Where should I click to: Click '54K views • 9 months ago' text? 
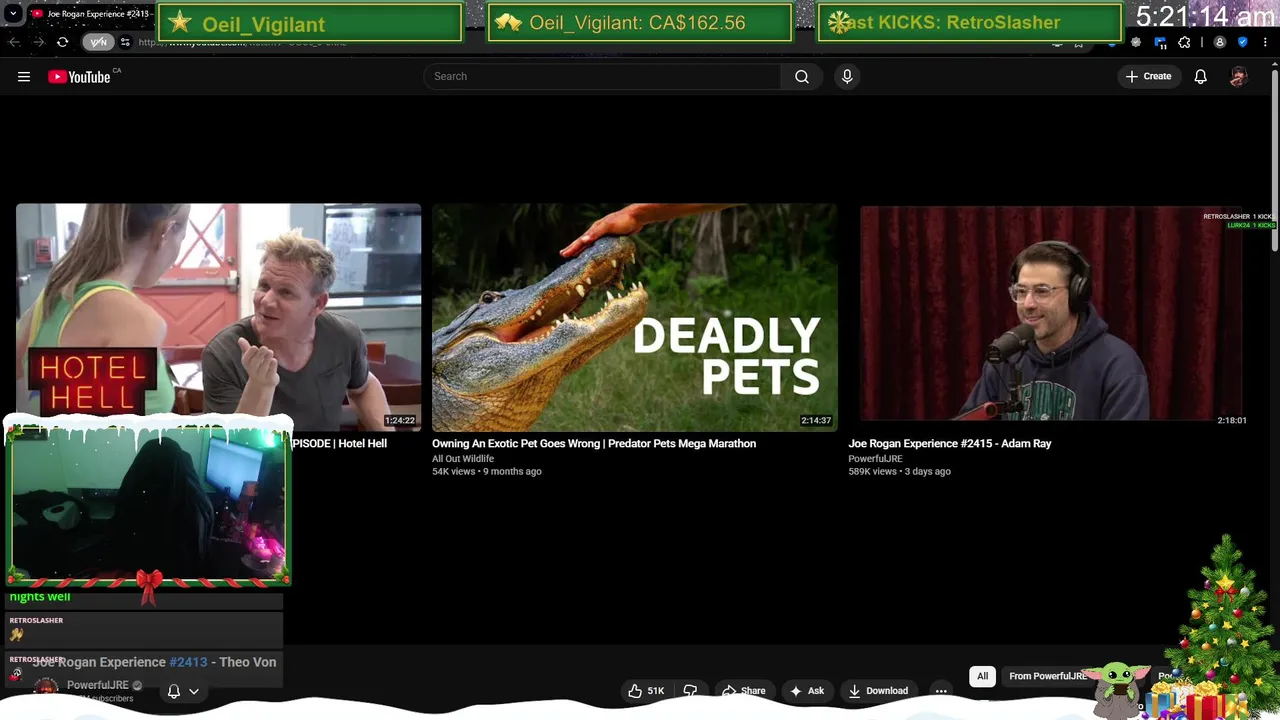(487, 472)
